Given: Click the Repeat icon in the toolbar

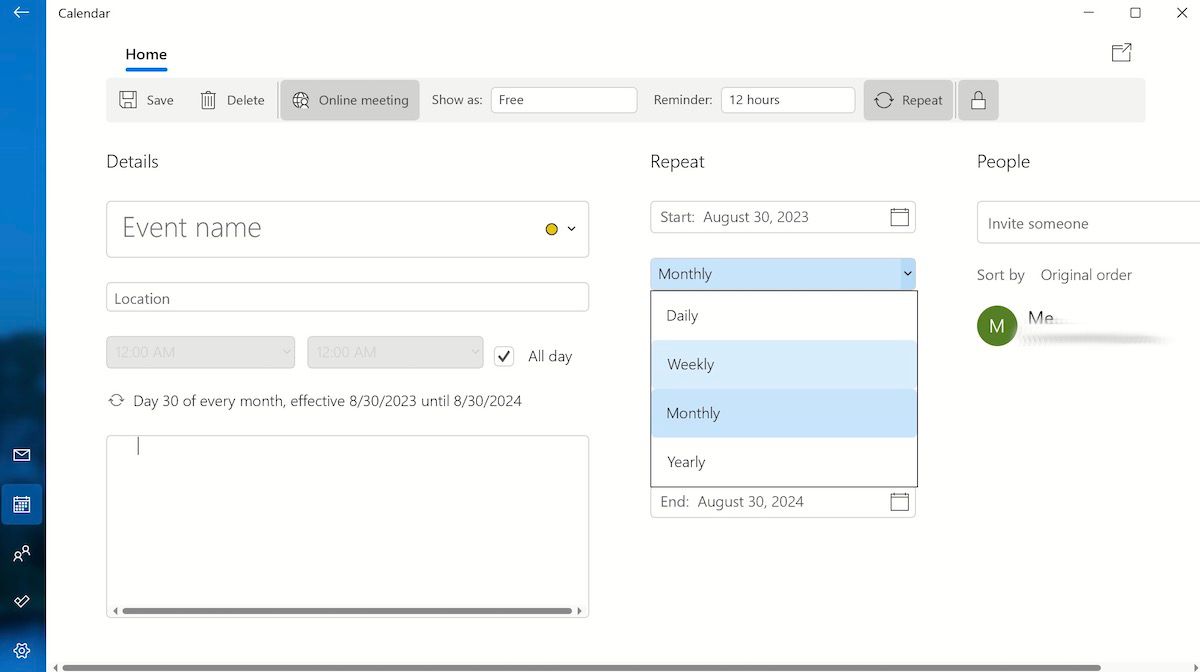Looking at the screenshot, I should pos(884,99).
